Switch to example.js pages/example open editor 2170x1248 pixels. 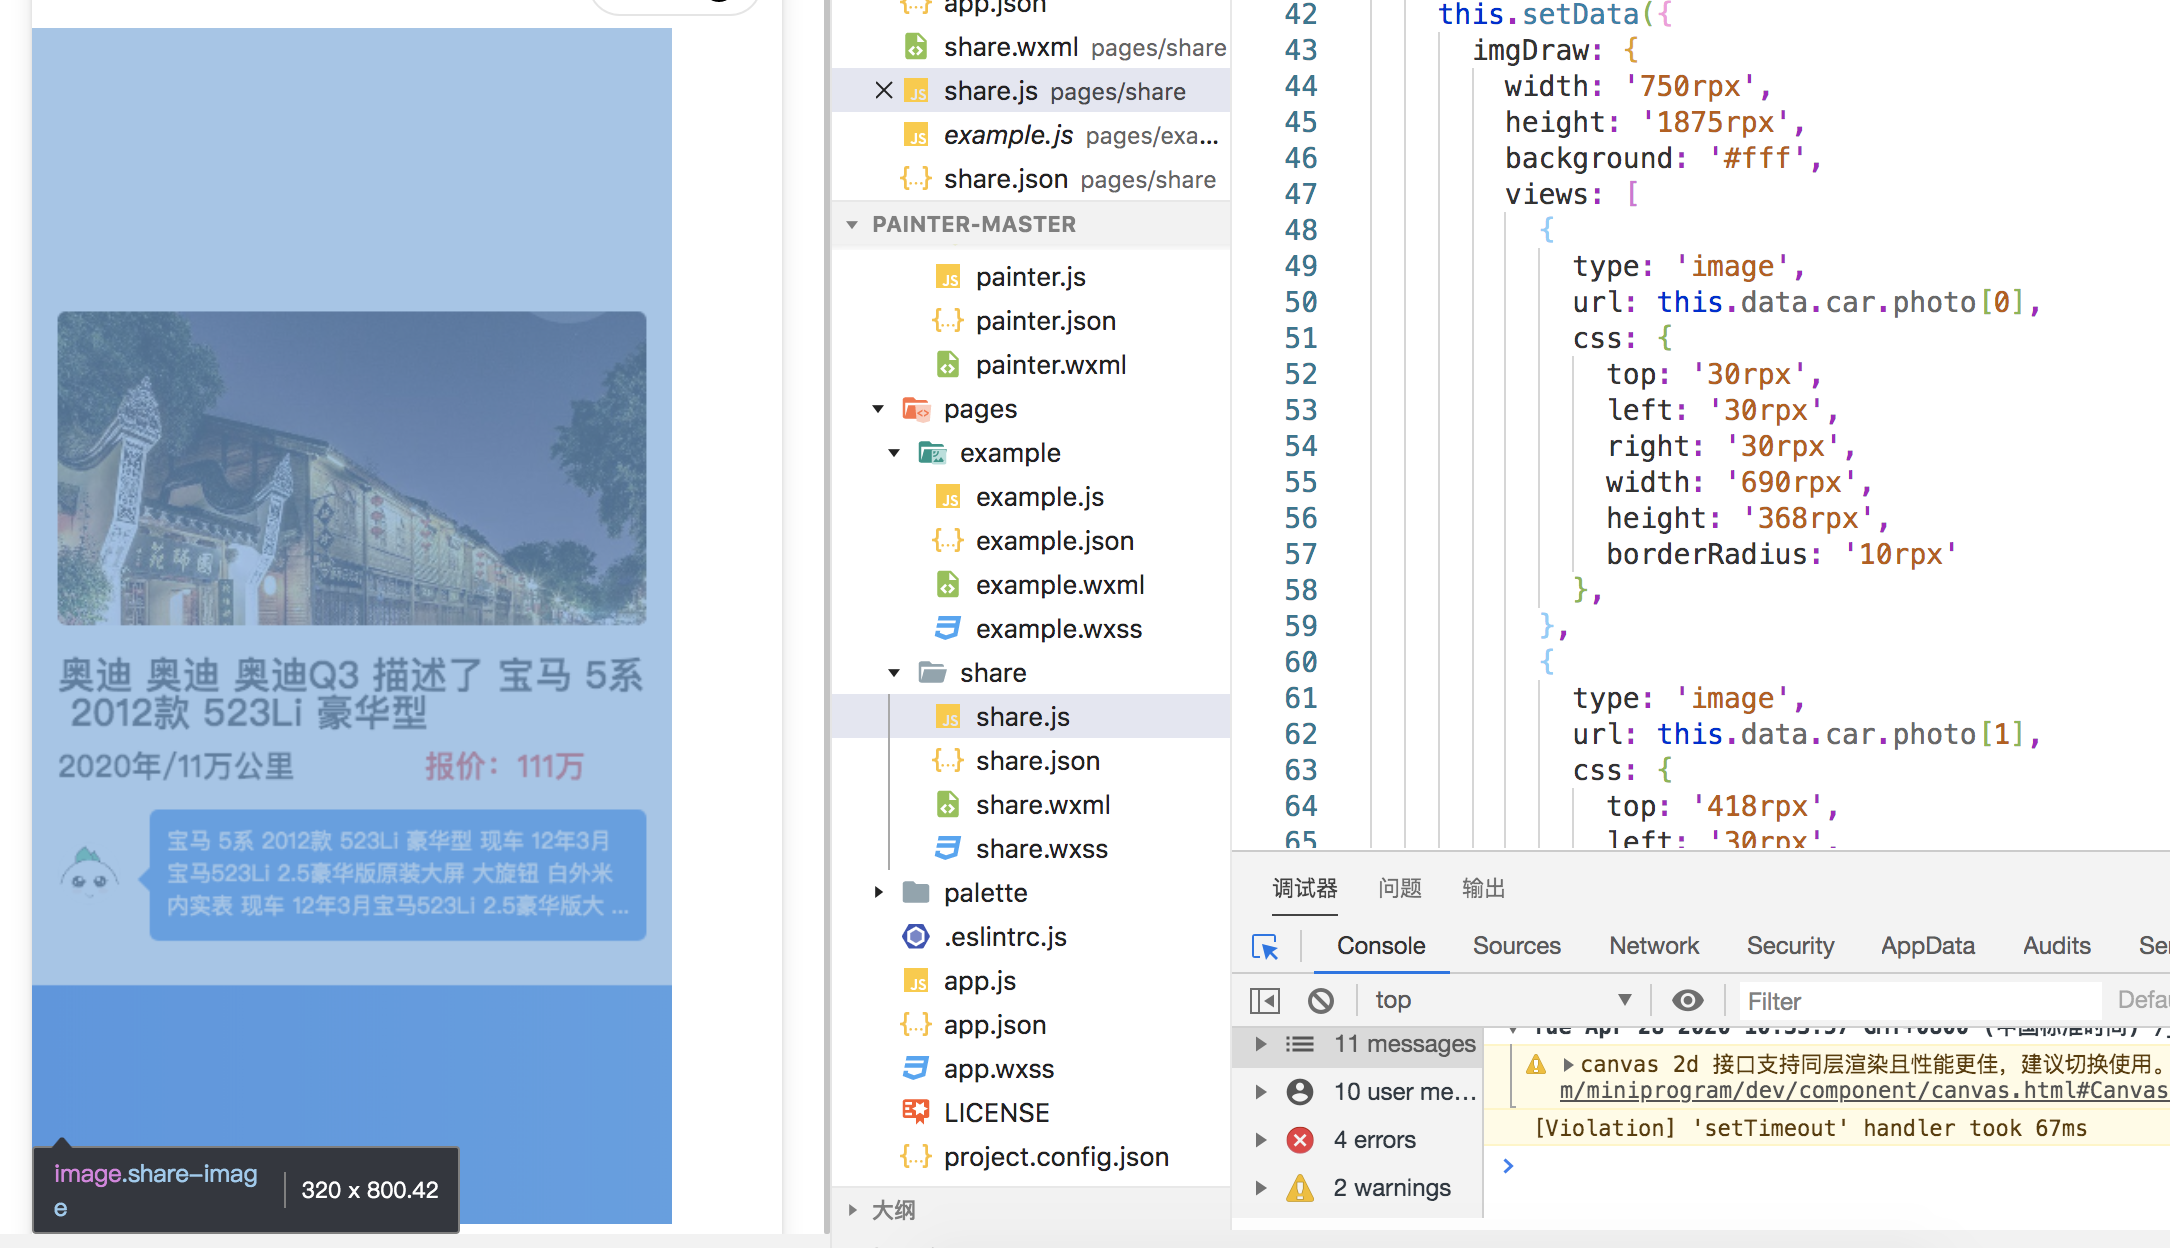point(1031,135)
